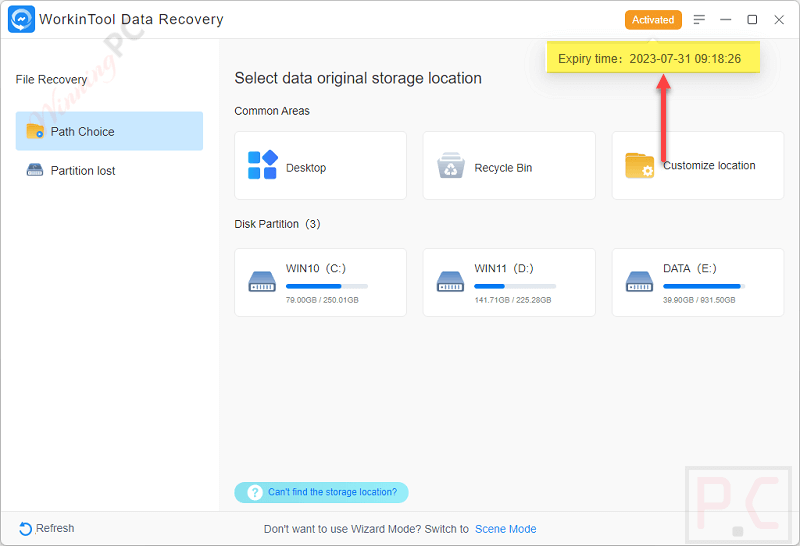
Task: Click the WIN11 (D:) usage bar
Action: point(515,286)
